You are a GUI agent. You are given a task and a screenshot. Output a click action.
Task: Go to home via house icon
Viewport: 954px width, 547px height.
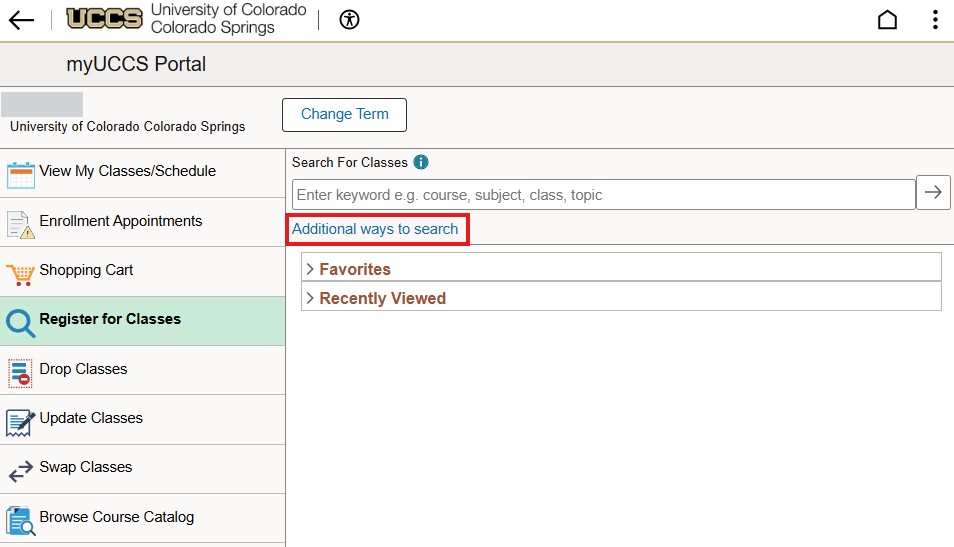pyautogui.click(x=887, y=20)
